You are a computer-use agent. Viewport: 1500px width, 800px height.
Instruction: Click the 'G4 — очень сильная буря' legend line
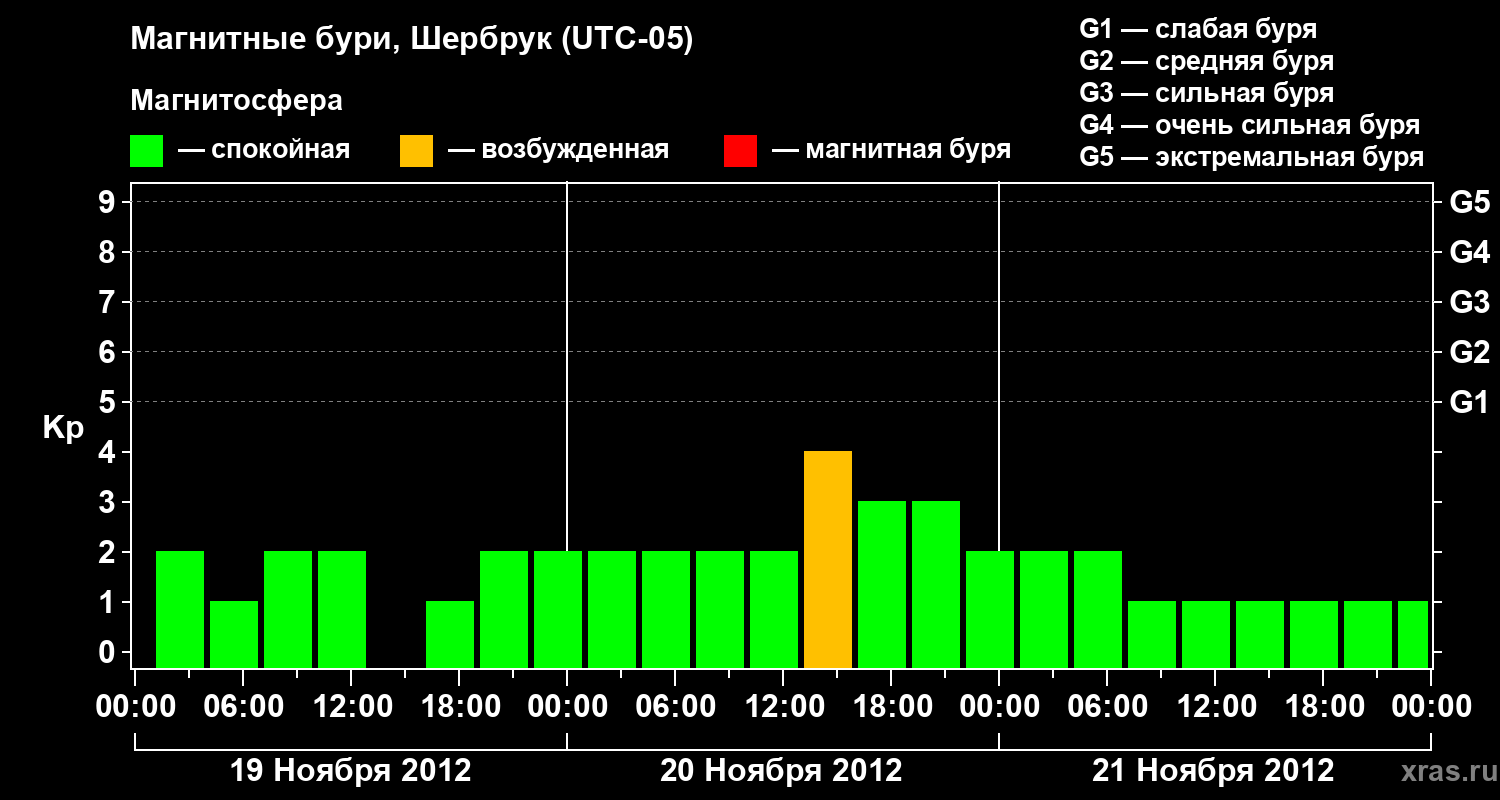(x=1250, y=125)
